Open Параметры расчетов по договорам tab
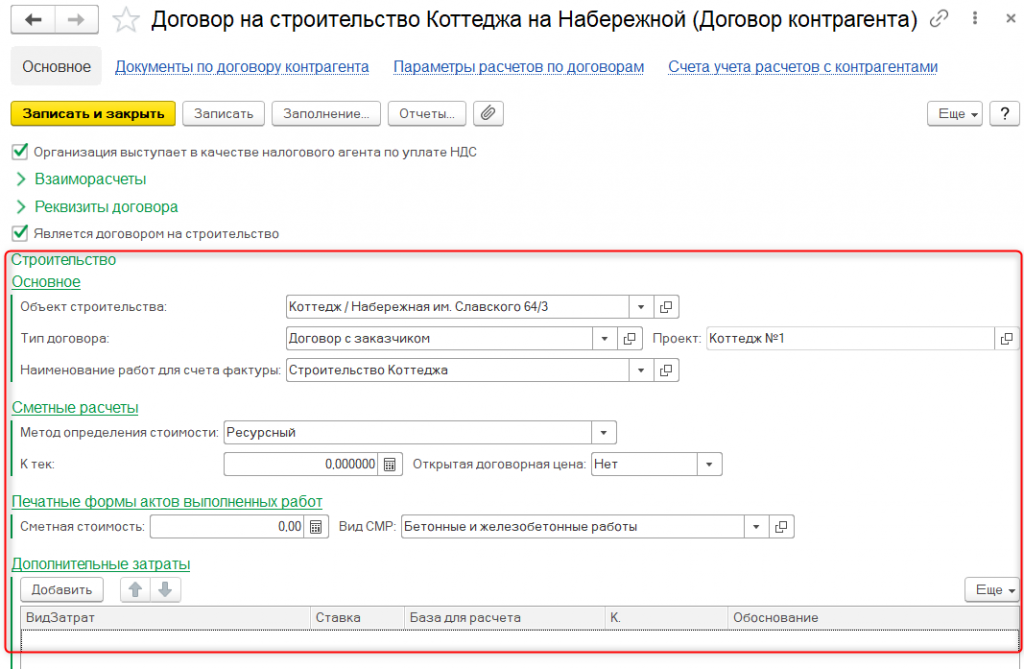This screenshot has height=669, width=1024. tap(518, 67)
